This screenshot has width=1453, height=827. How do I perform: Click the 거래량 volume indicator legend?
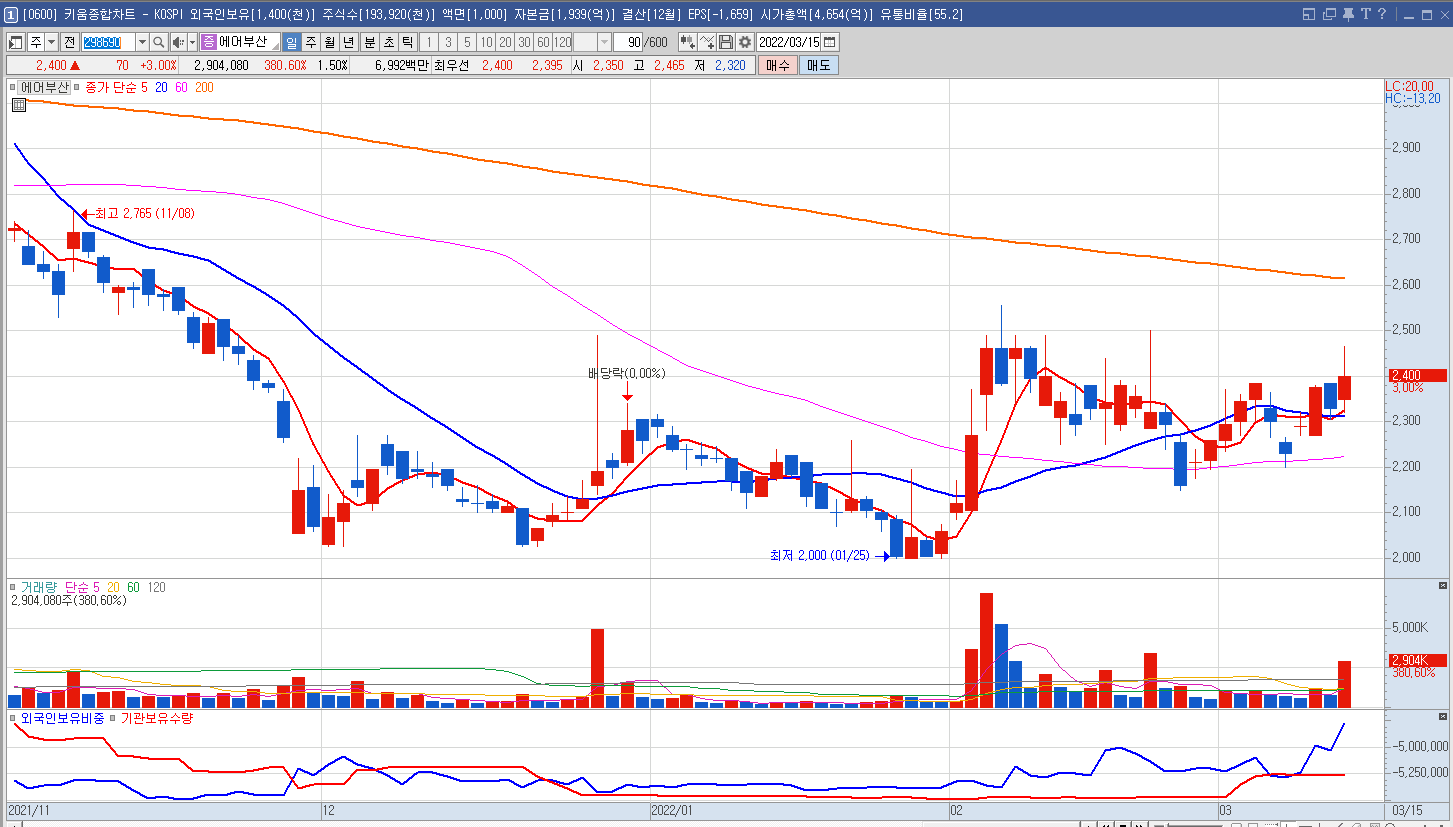click(x=39, y=587)
